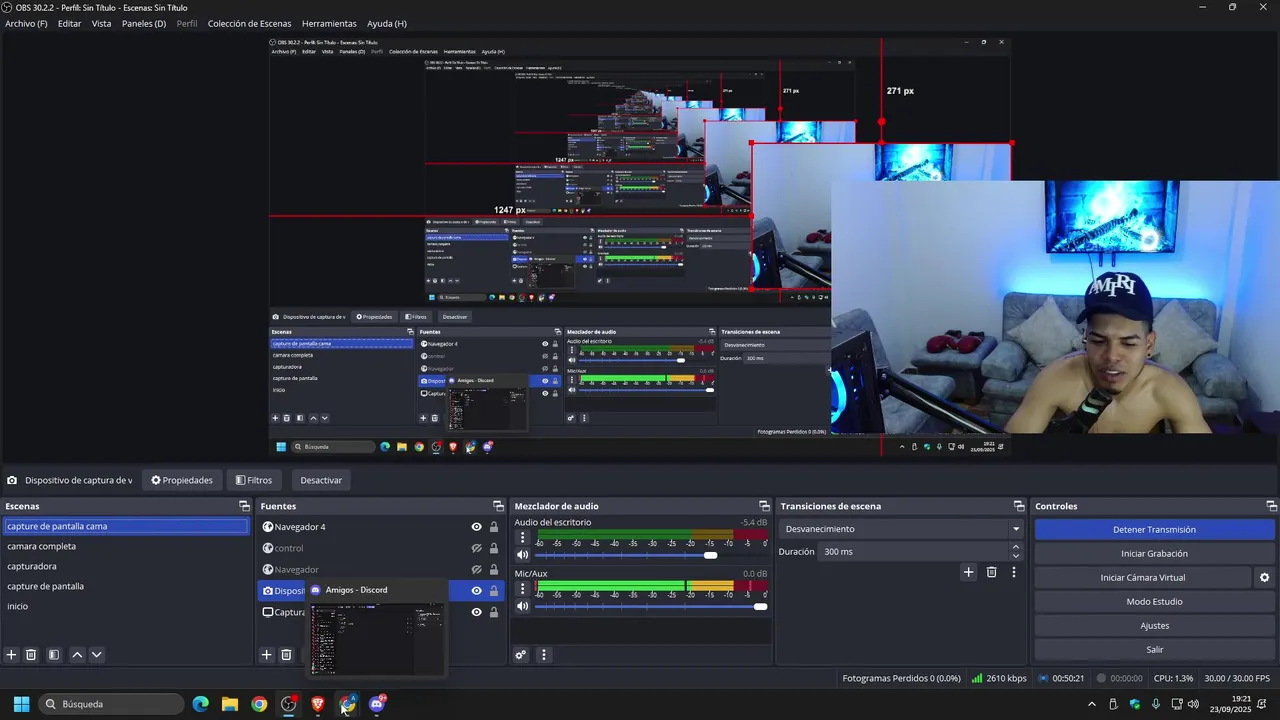Start recording with Iniciar Grabación

1154,554
